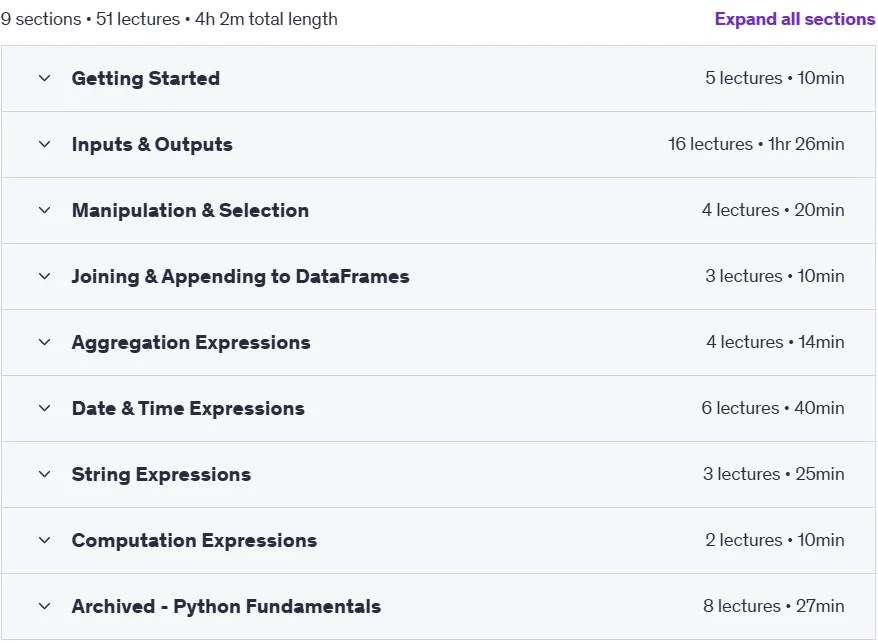Click chevron for Archived - Python Fundamentals
Image resolution: width=878 pixels, height=643 pixels.
45,606
